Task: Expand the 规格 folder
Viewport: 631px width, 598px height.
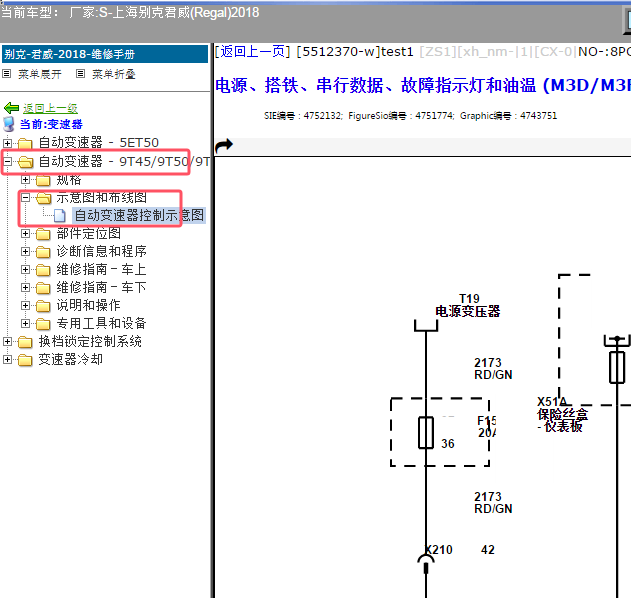Action: click(25, 179)
